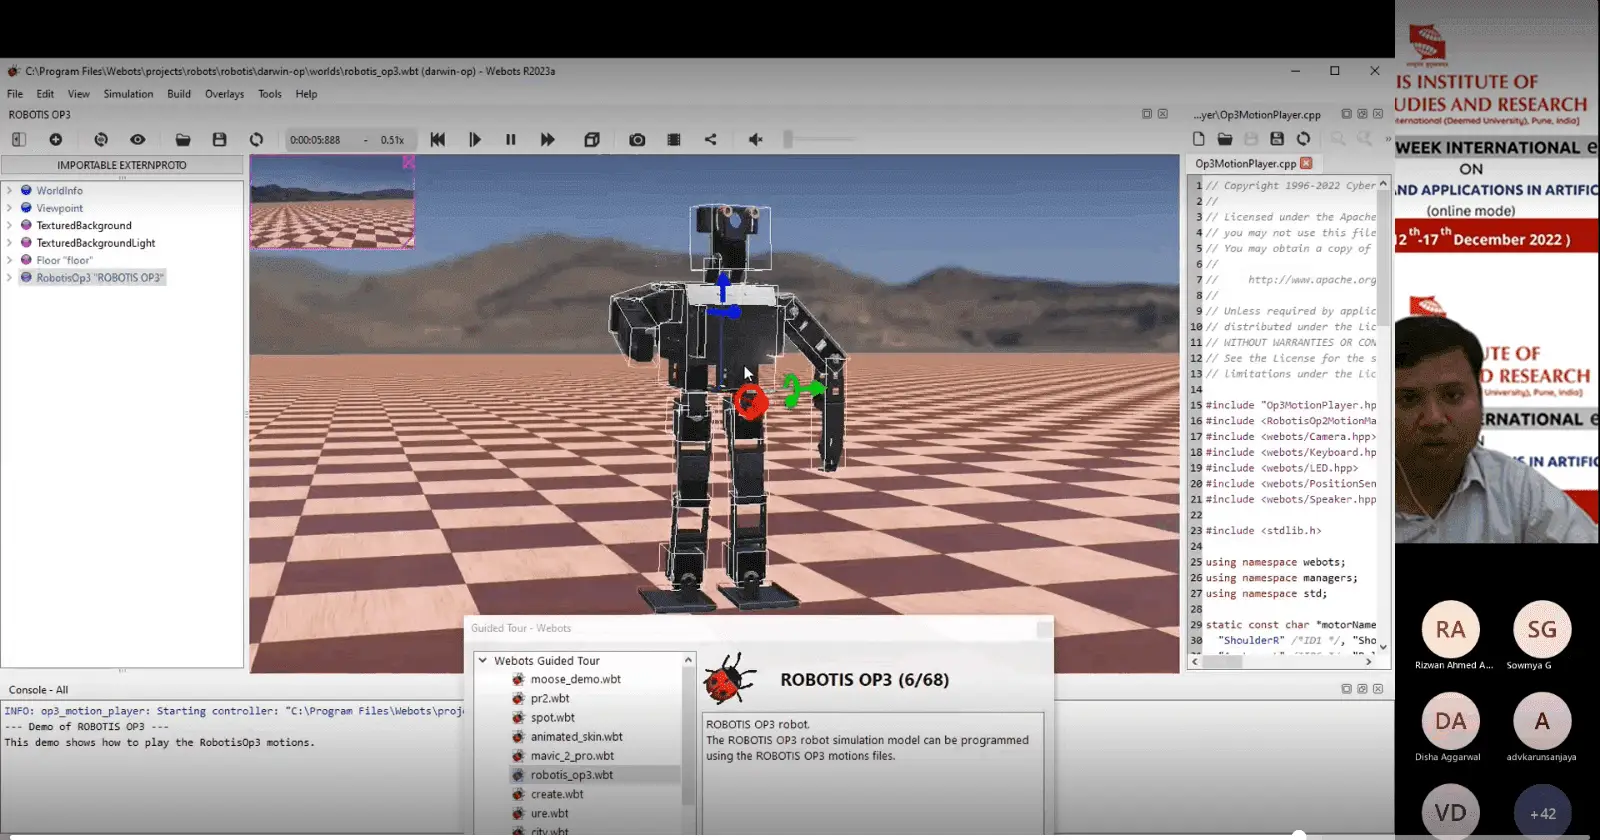Click the eye view icon in toolbar
This screenshot has width=1600, height=840.
(138, 140)
